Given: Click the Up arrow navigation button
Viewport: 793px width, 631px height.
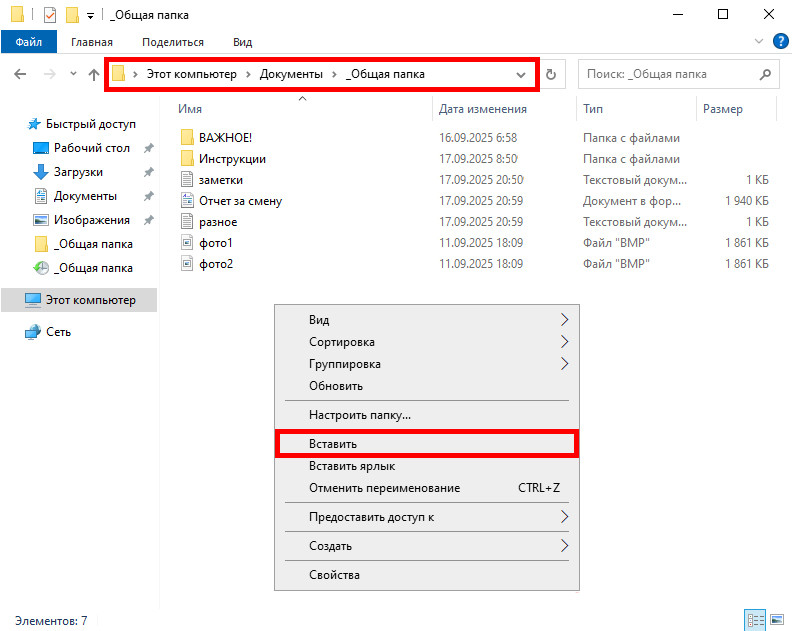Looking at the screenshot, I should (x=94, y=74).
